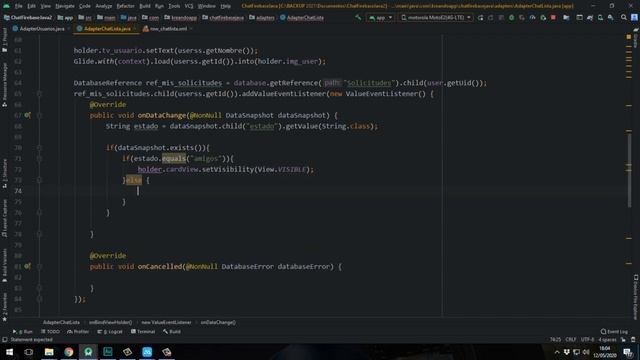
Task: Click the com package breadcrumb
Action: [151, 18]
